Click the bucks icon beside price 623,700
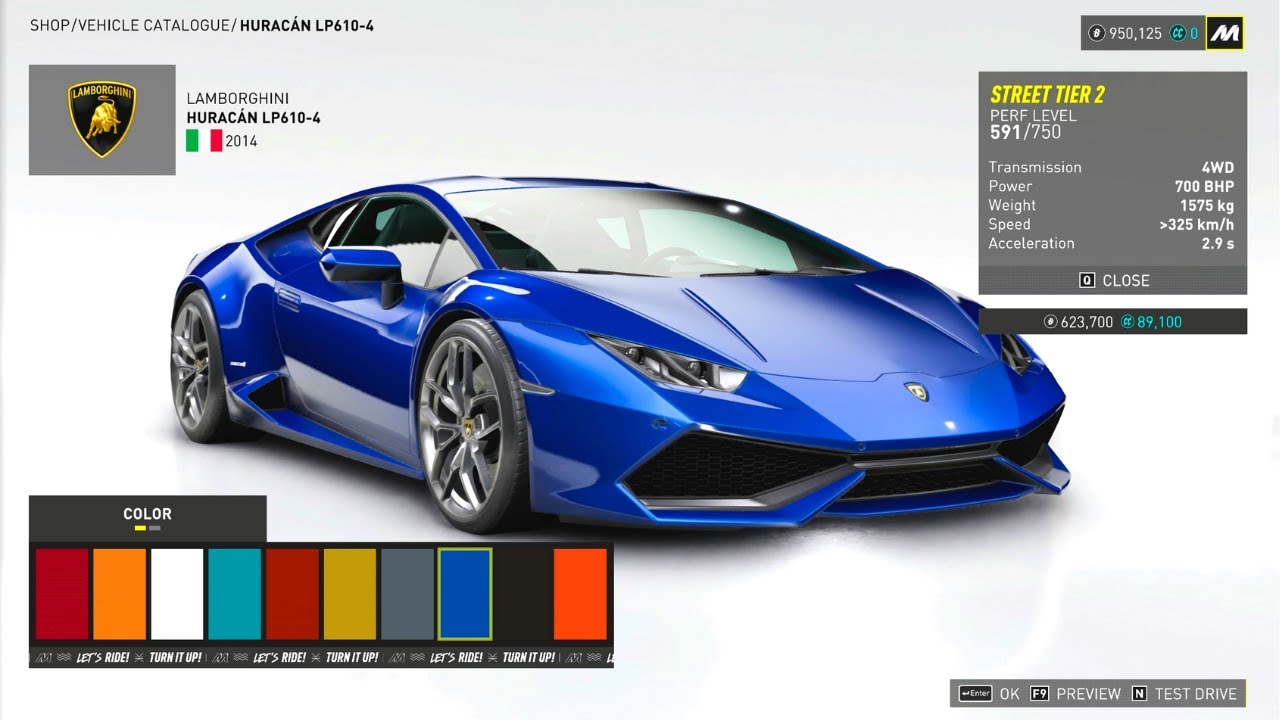Screen dimensions: 1280x720 point(1051,322)
